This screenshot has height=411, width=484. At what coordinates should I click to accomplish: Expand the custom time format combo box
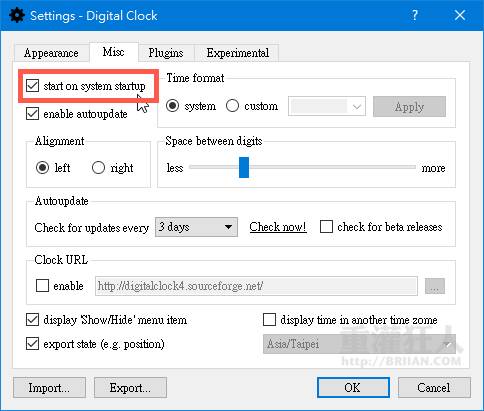click(x=327, y=106)
